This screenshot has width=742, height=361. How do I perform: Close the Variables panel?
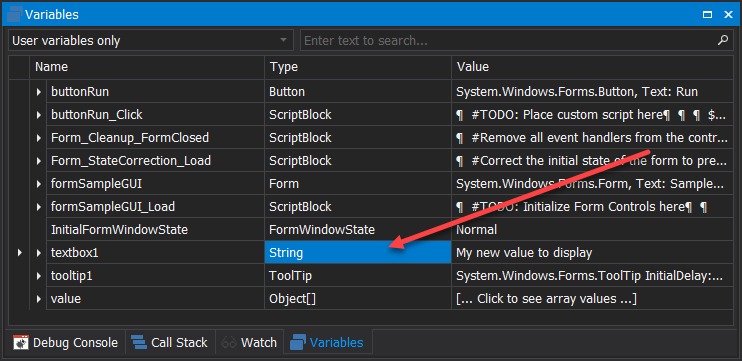tap(728, 15)
